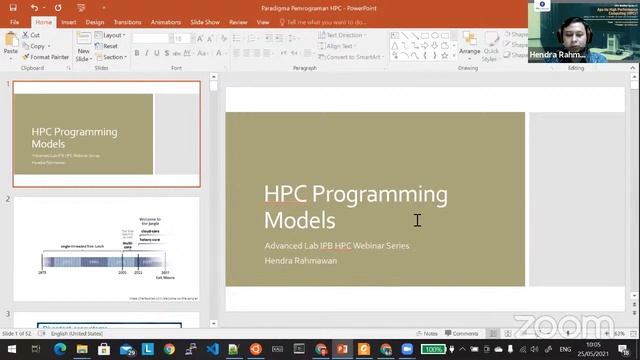Open the Arrange dropdown
Image resolution: width=640 pixels, height=360 pixels.
tap(469, 46)
